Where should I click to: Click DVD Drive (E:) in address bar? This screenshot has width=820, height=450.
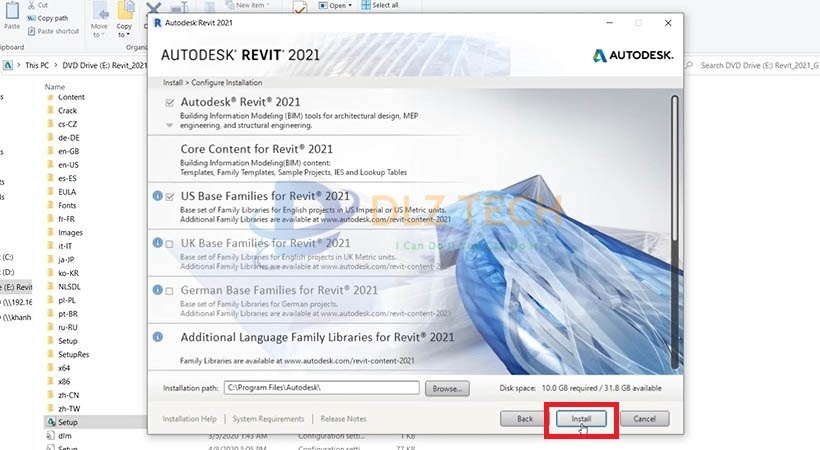pos(105,65)
